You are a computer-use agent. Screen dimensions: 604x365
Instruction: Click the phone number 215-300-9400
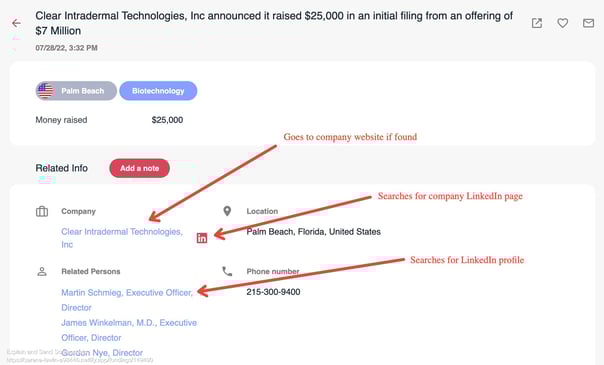point(273,292)
